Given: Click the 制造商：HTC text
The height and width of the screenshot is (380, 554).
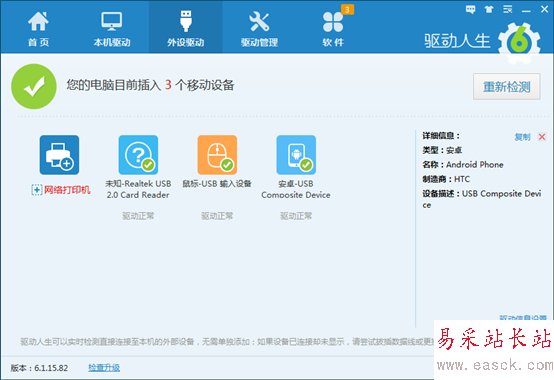Looking at the screenshot, I should pos(446,179).
